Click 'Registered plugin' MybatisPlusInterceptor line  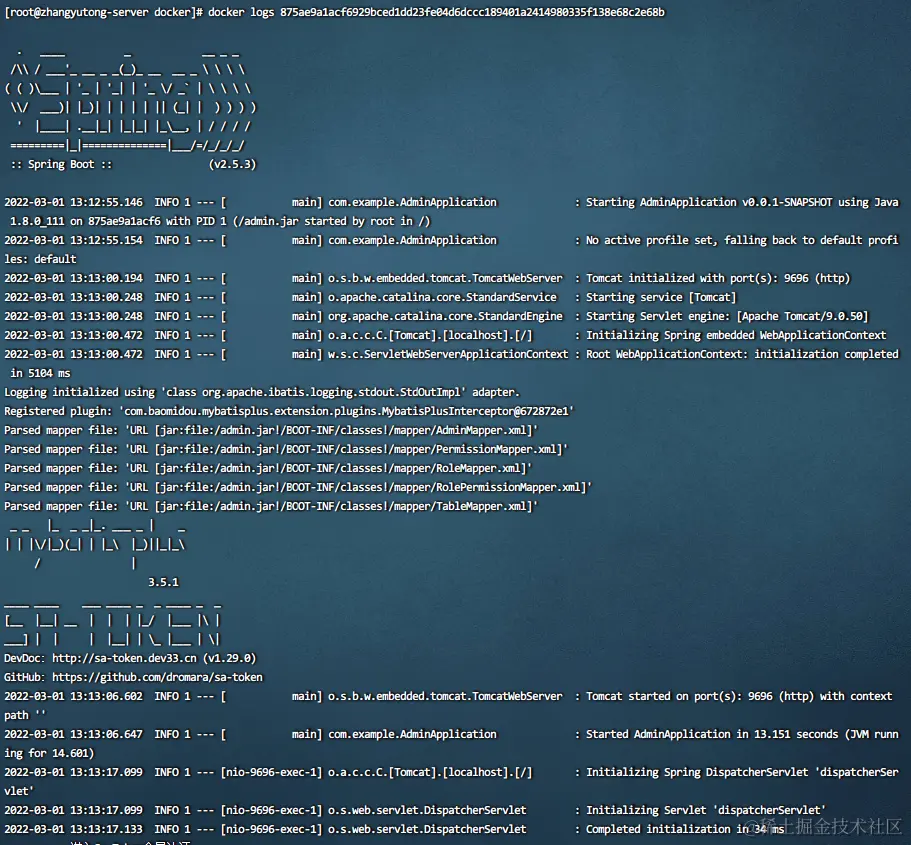pyautogui.click(x=289, y=411)
